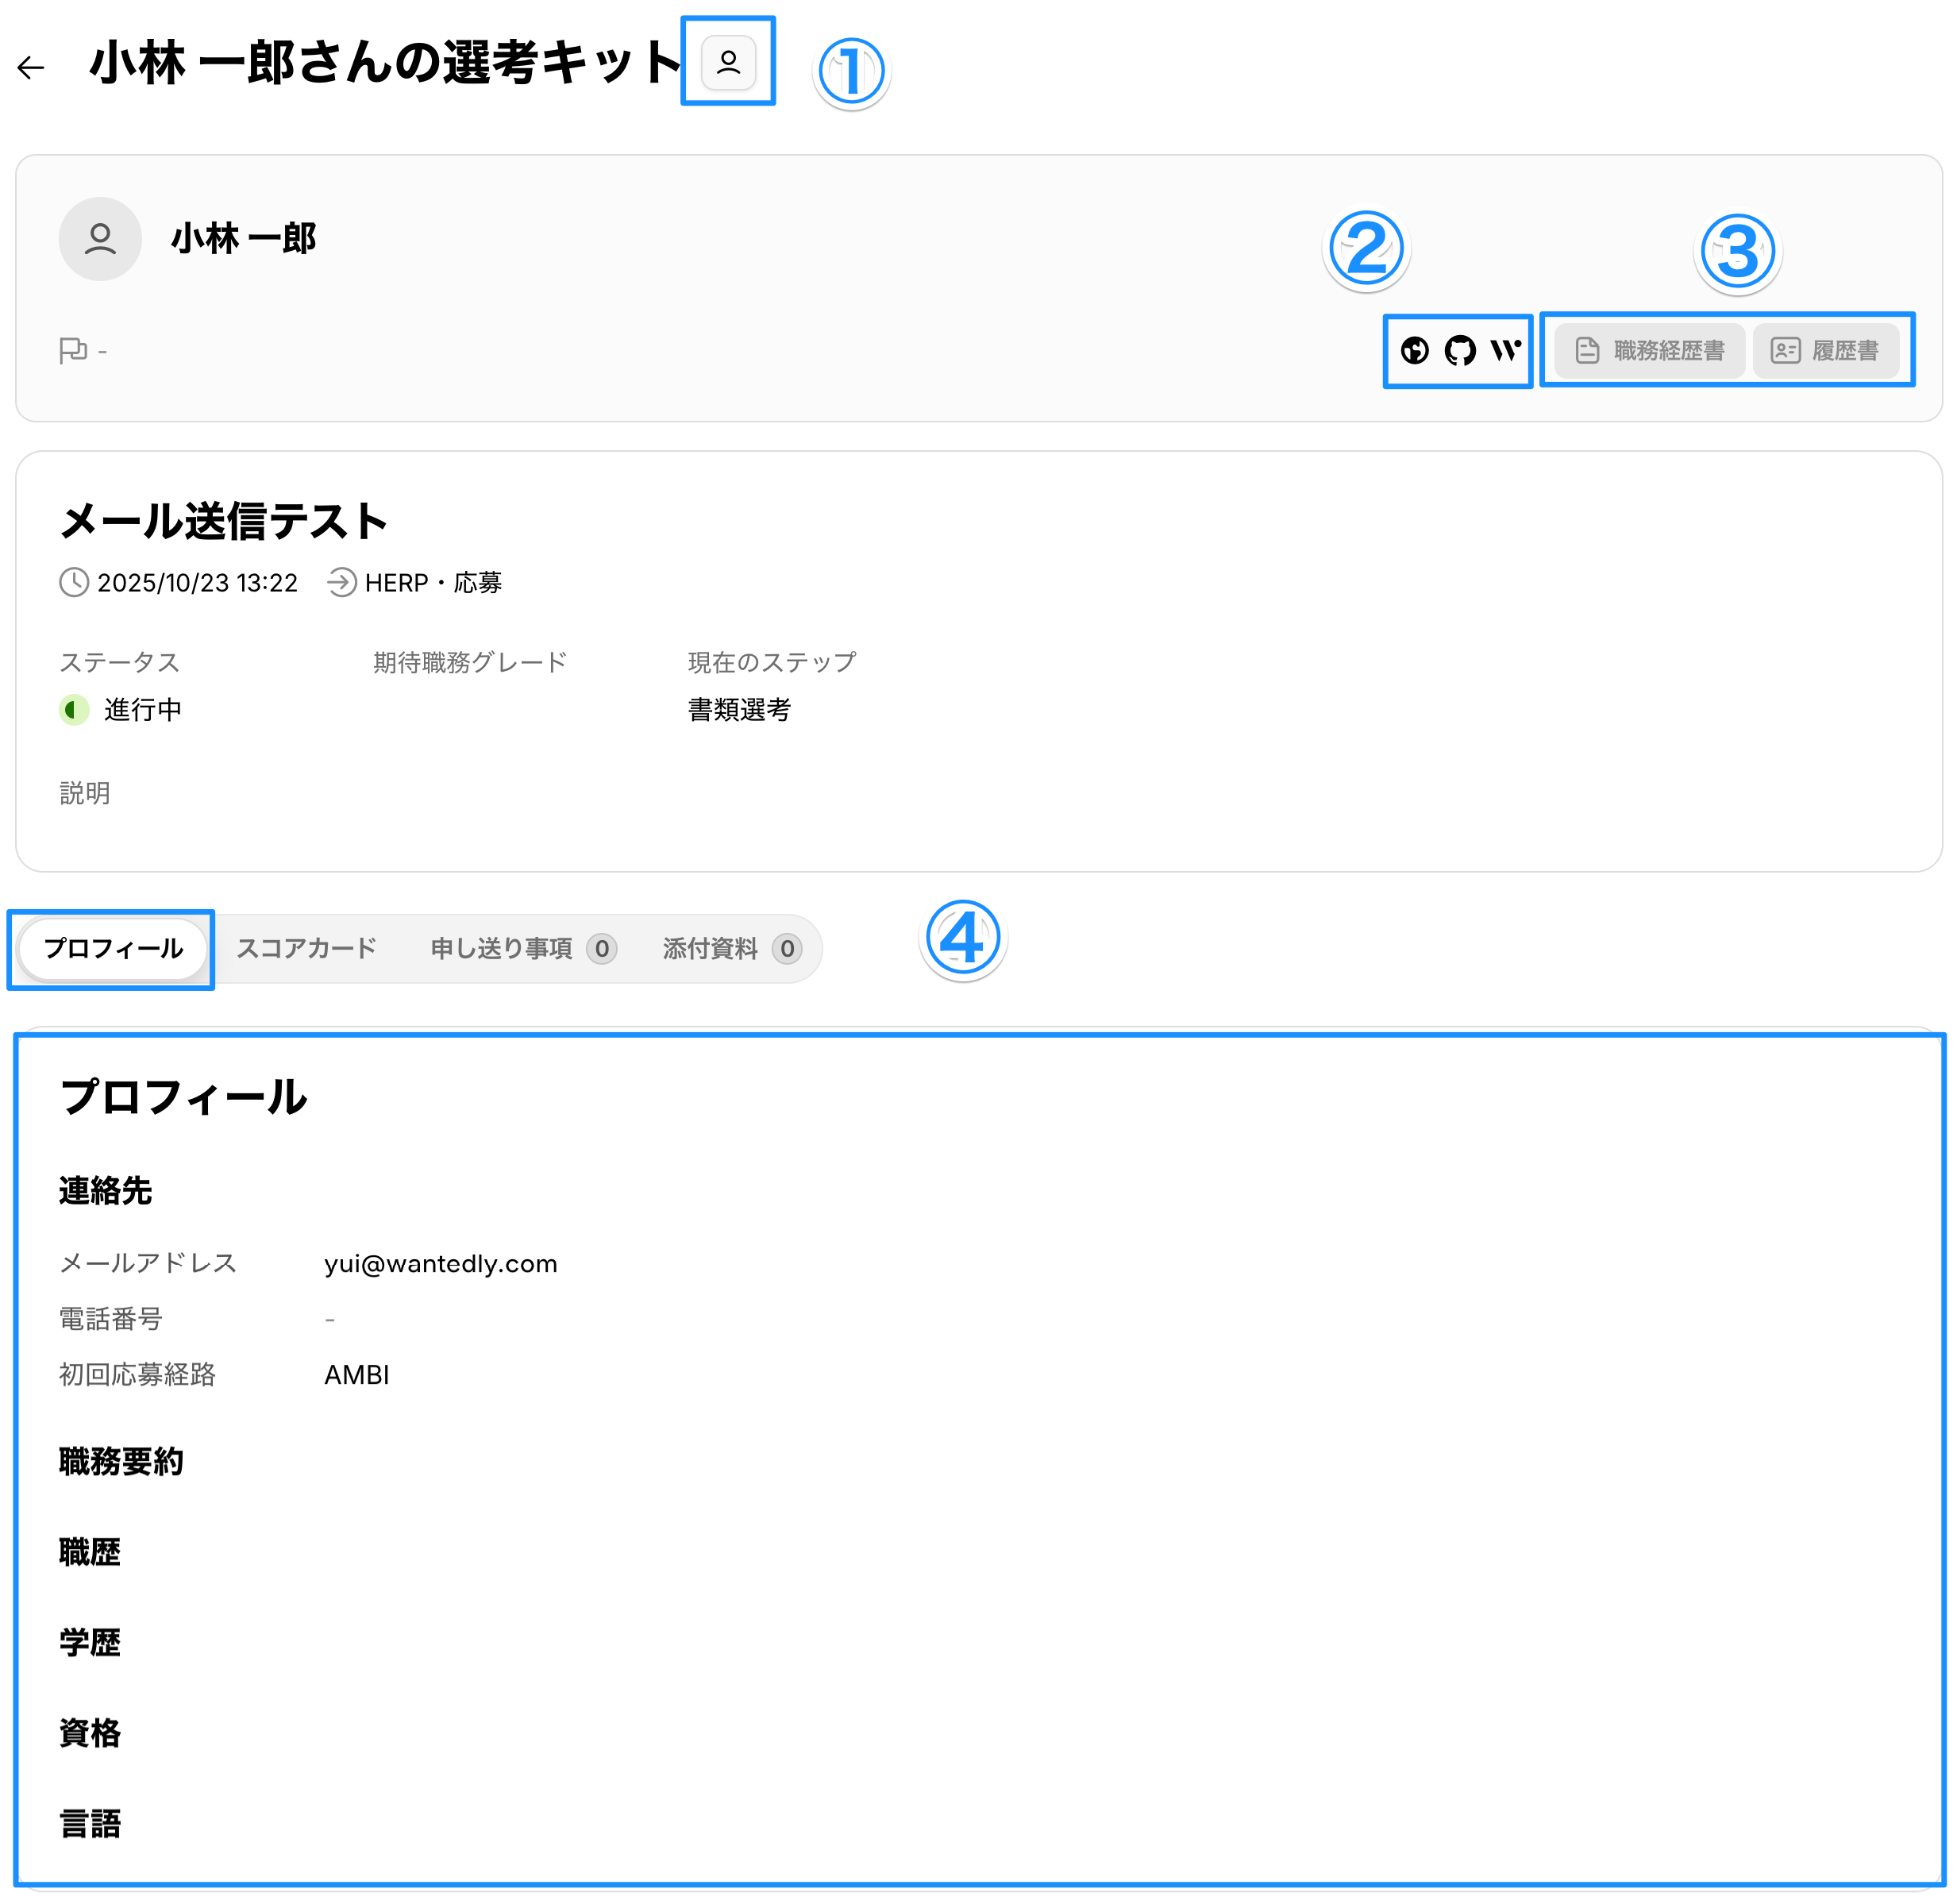Click the email address yui@wantedly.com
The width and height of the screenshot is (1957, 1904).
coord(440,1263)
